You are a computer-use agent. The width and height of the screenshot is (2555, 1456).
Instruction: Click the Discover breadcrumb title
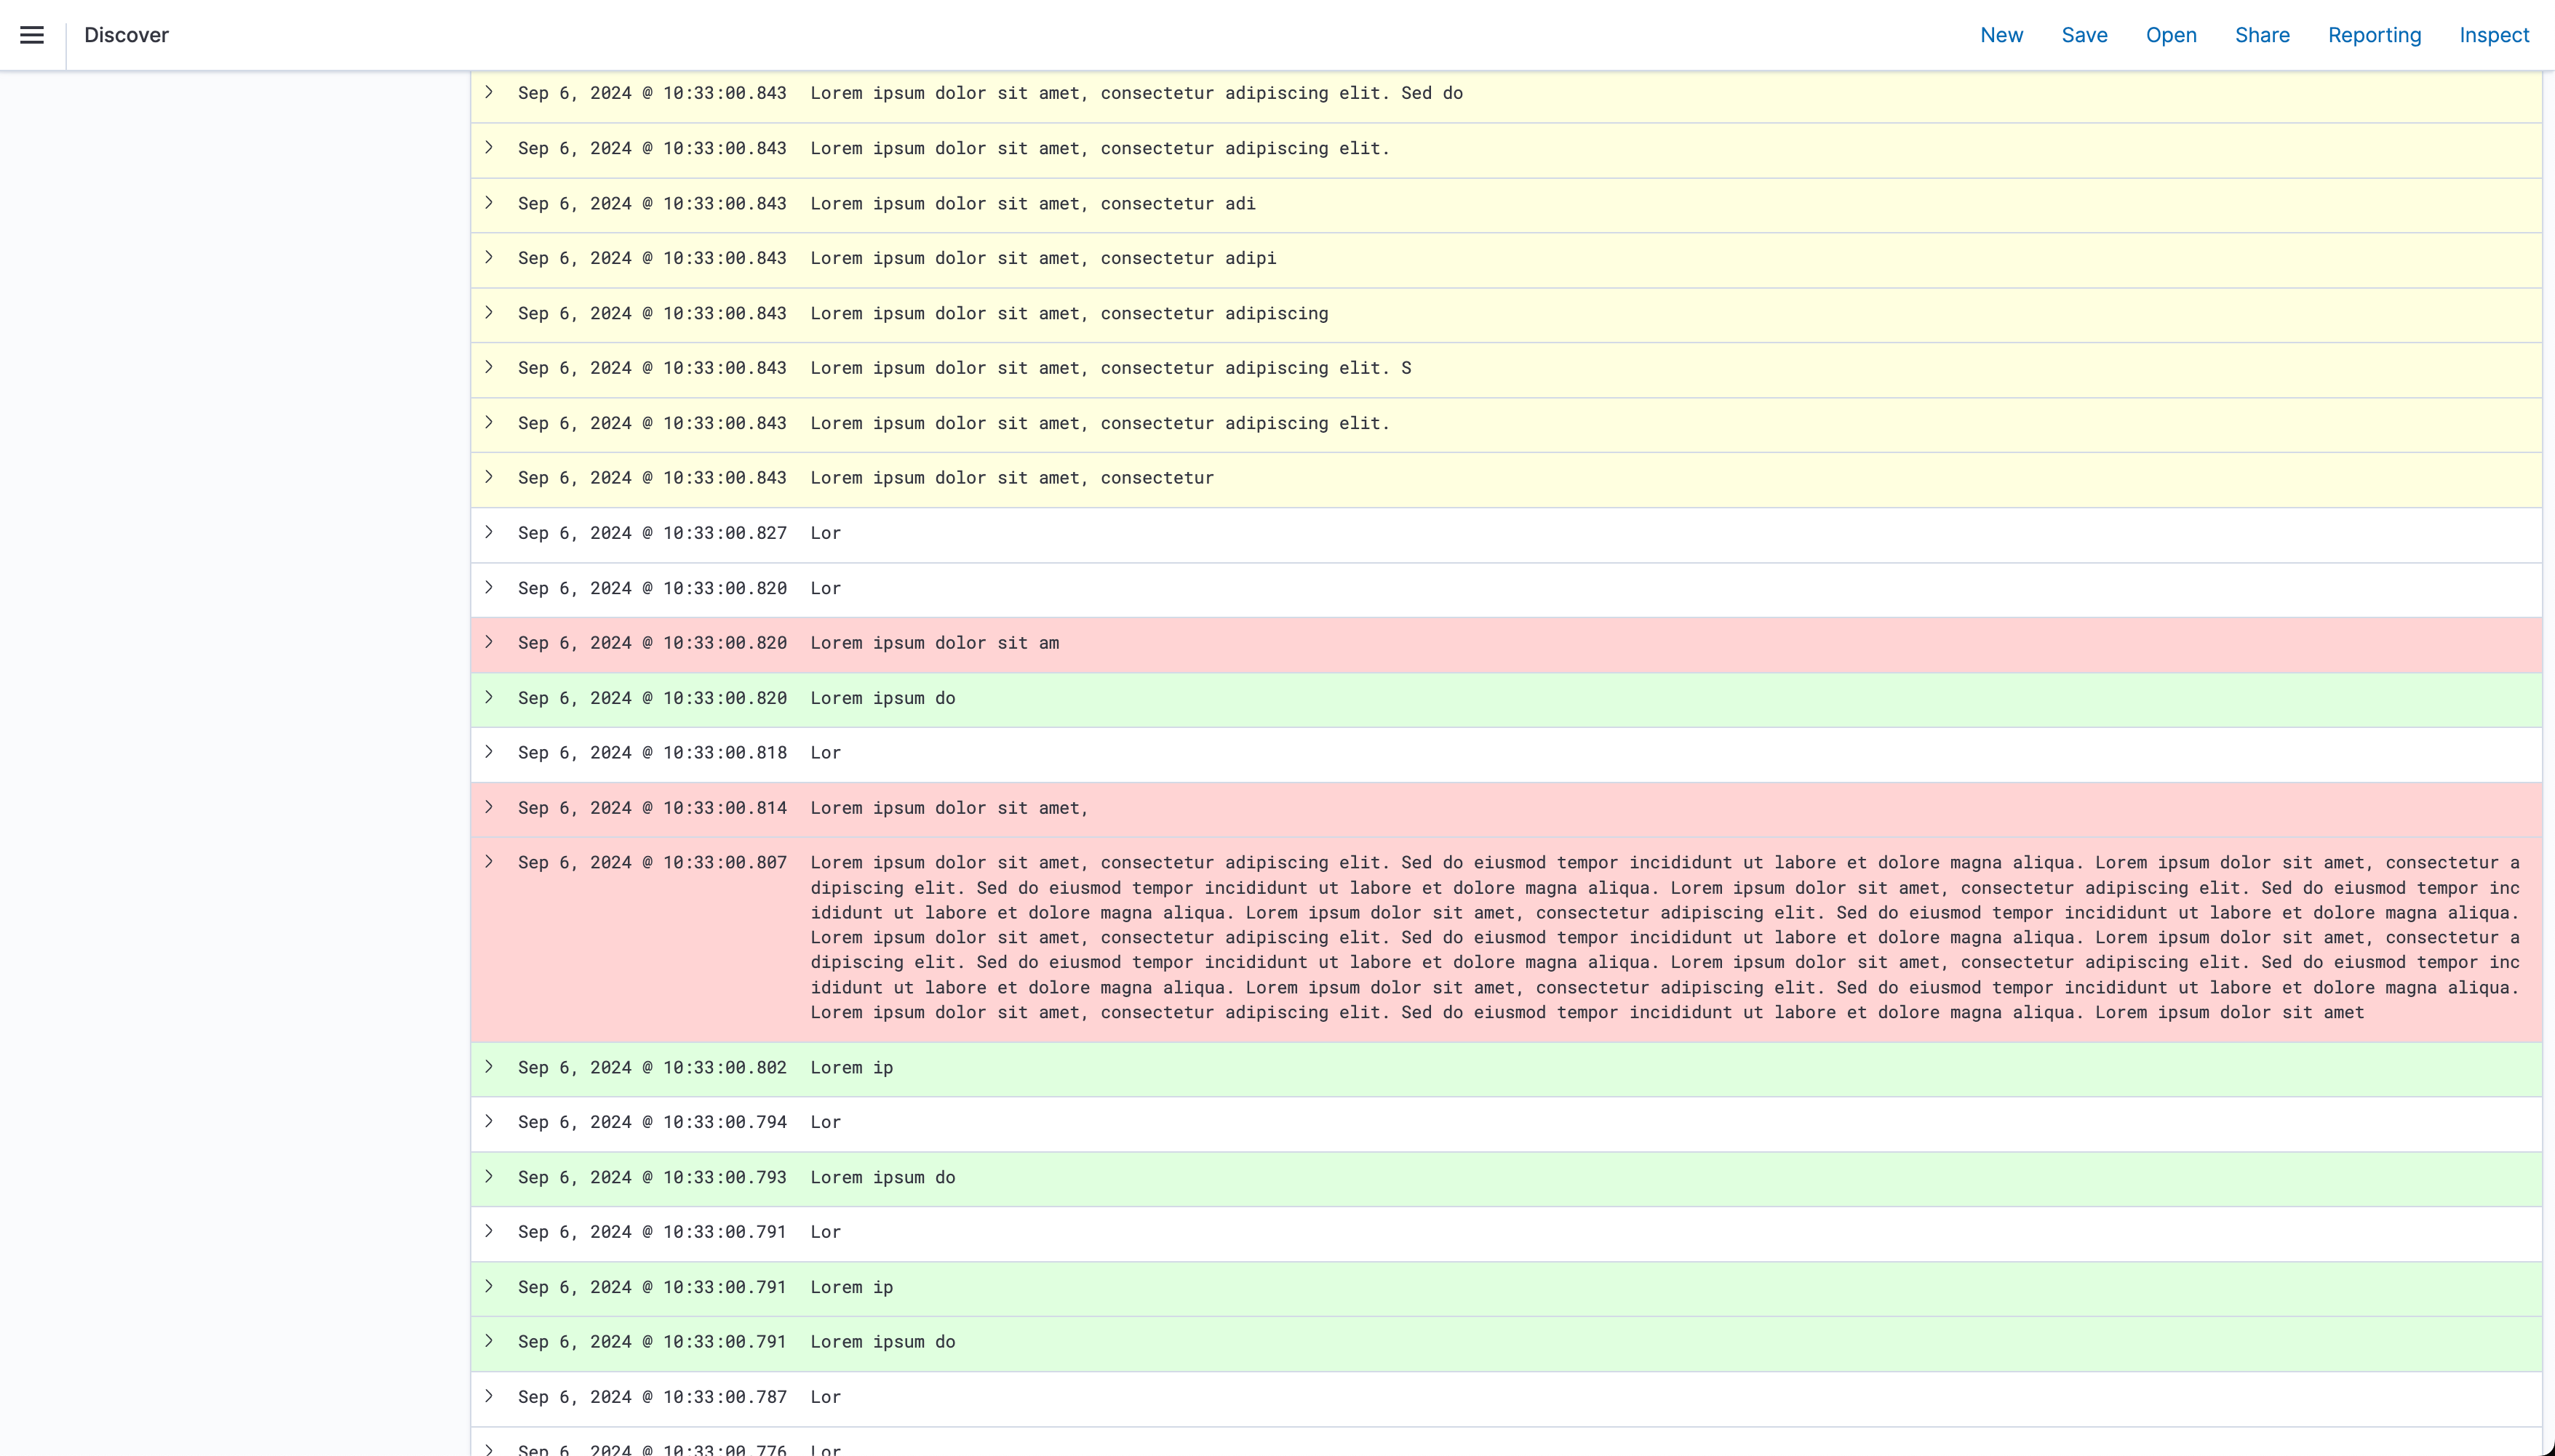click(x=126, y=35)
